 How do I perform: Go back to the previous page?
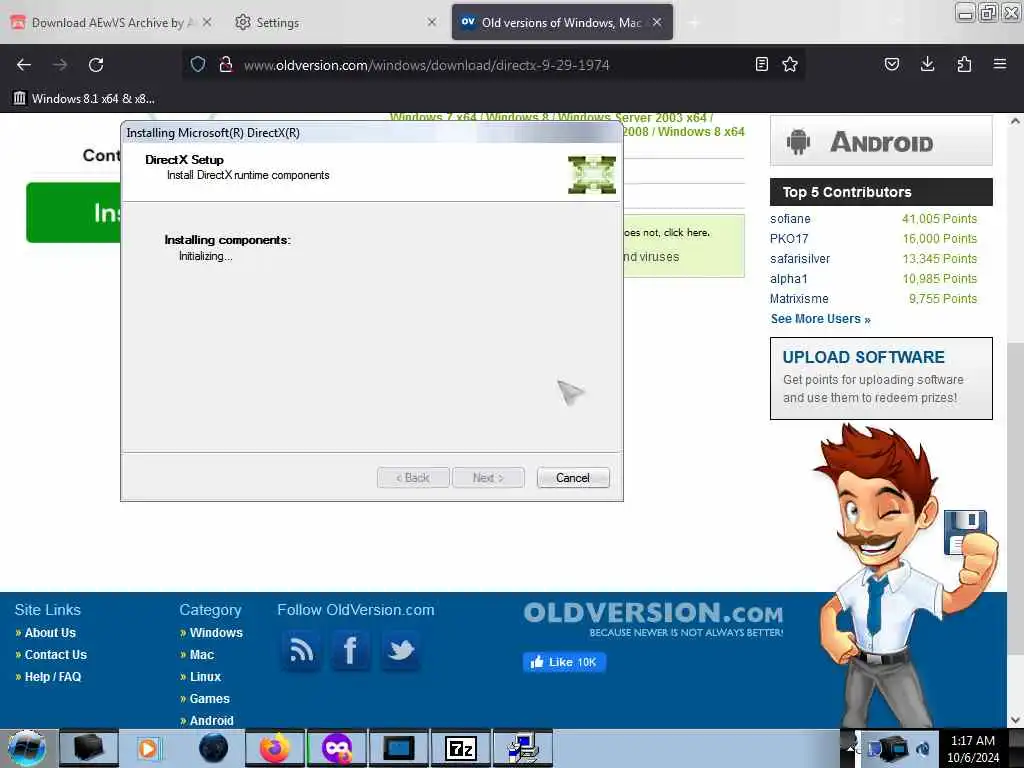(24, 65)
